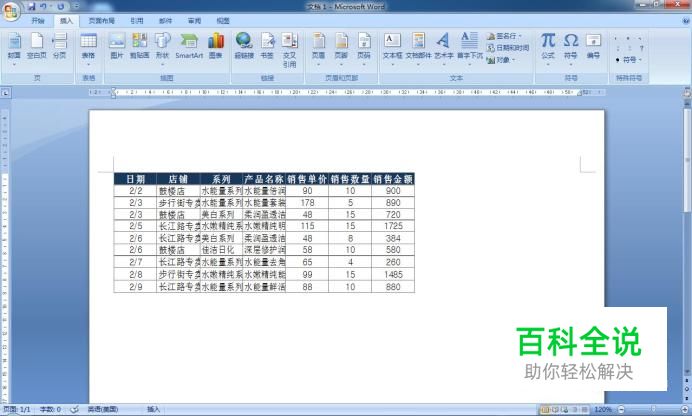This screenshot has width=692, height=416.
Task: Open the Office button menu
Action: click(11, 11)
